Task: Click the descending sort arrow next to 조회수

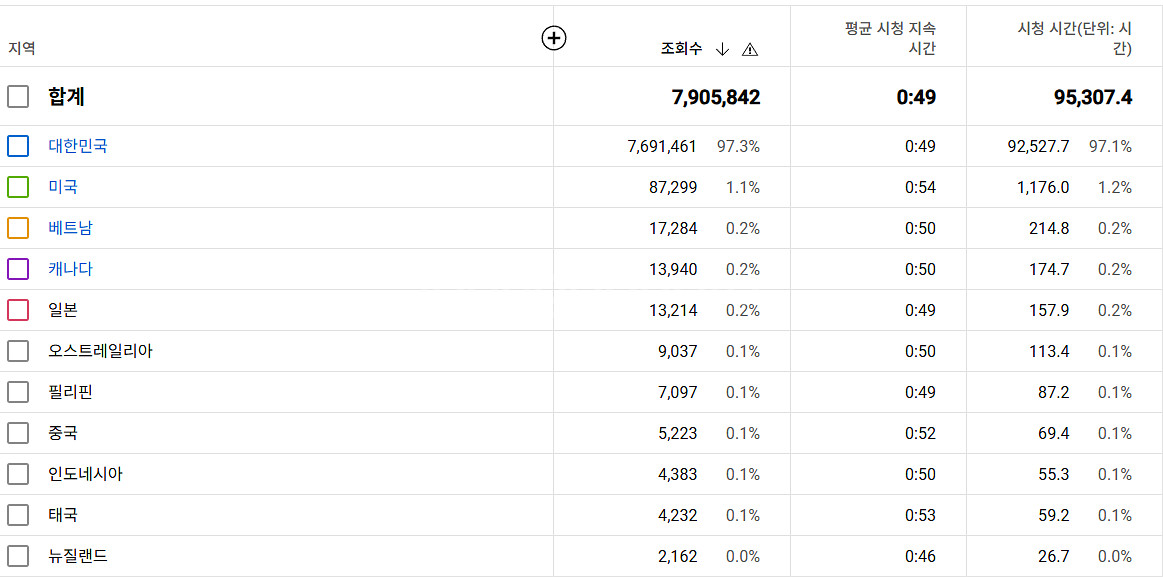Action: point(723,50)
